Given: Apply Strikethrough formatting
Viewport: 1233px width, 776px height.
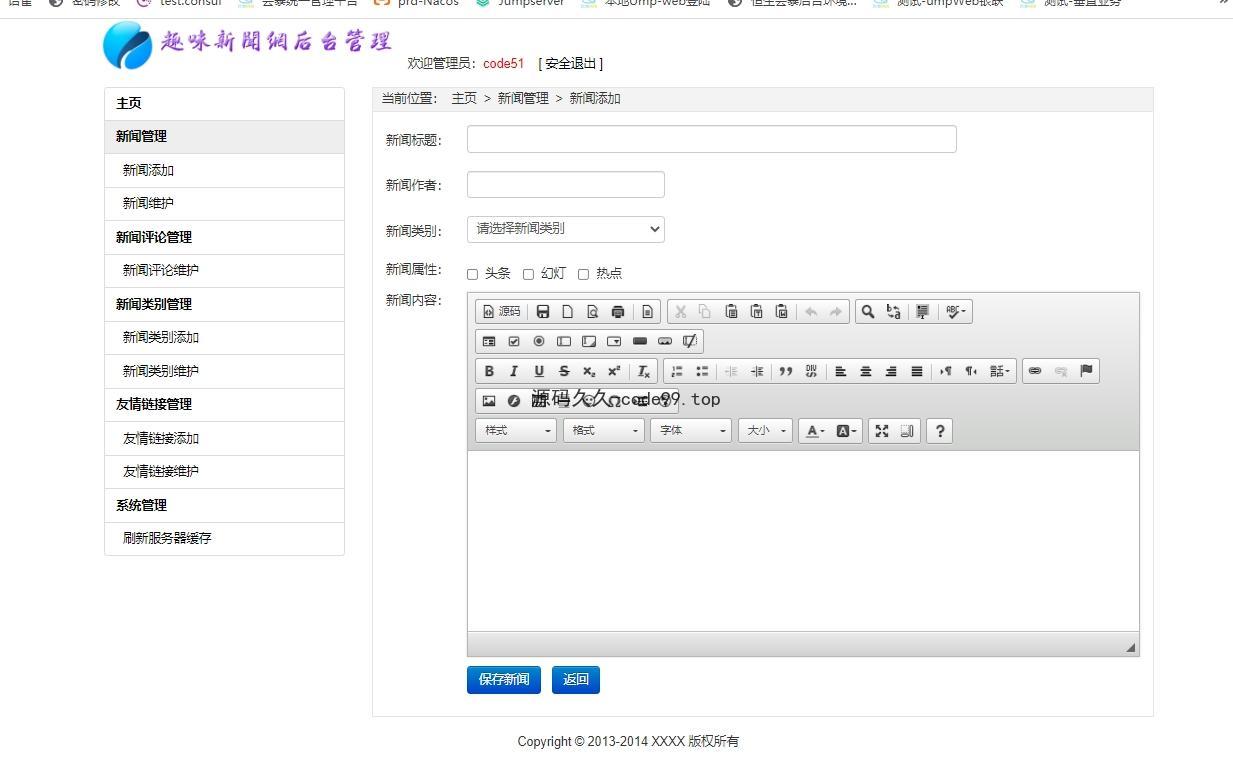Looking at the screenshot, I should point(564,372).
